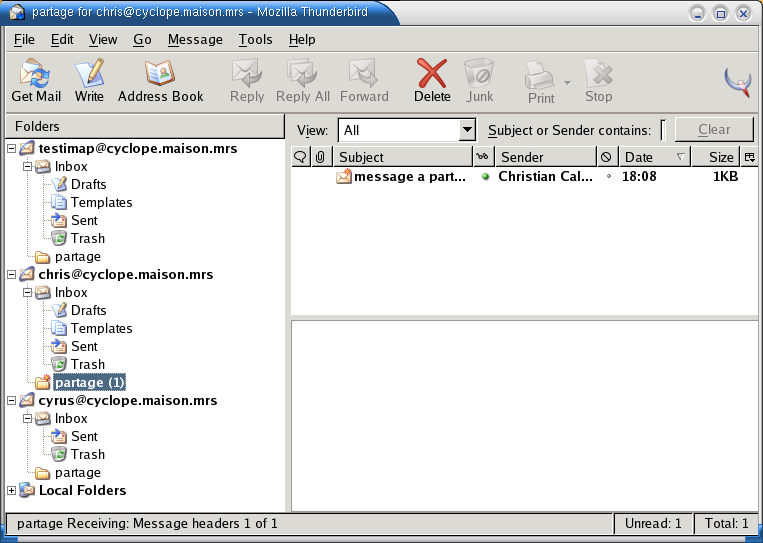
Task: Click 'Total: 1' in status bar
Action: tap(727, 524)
